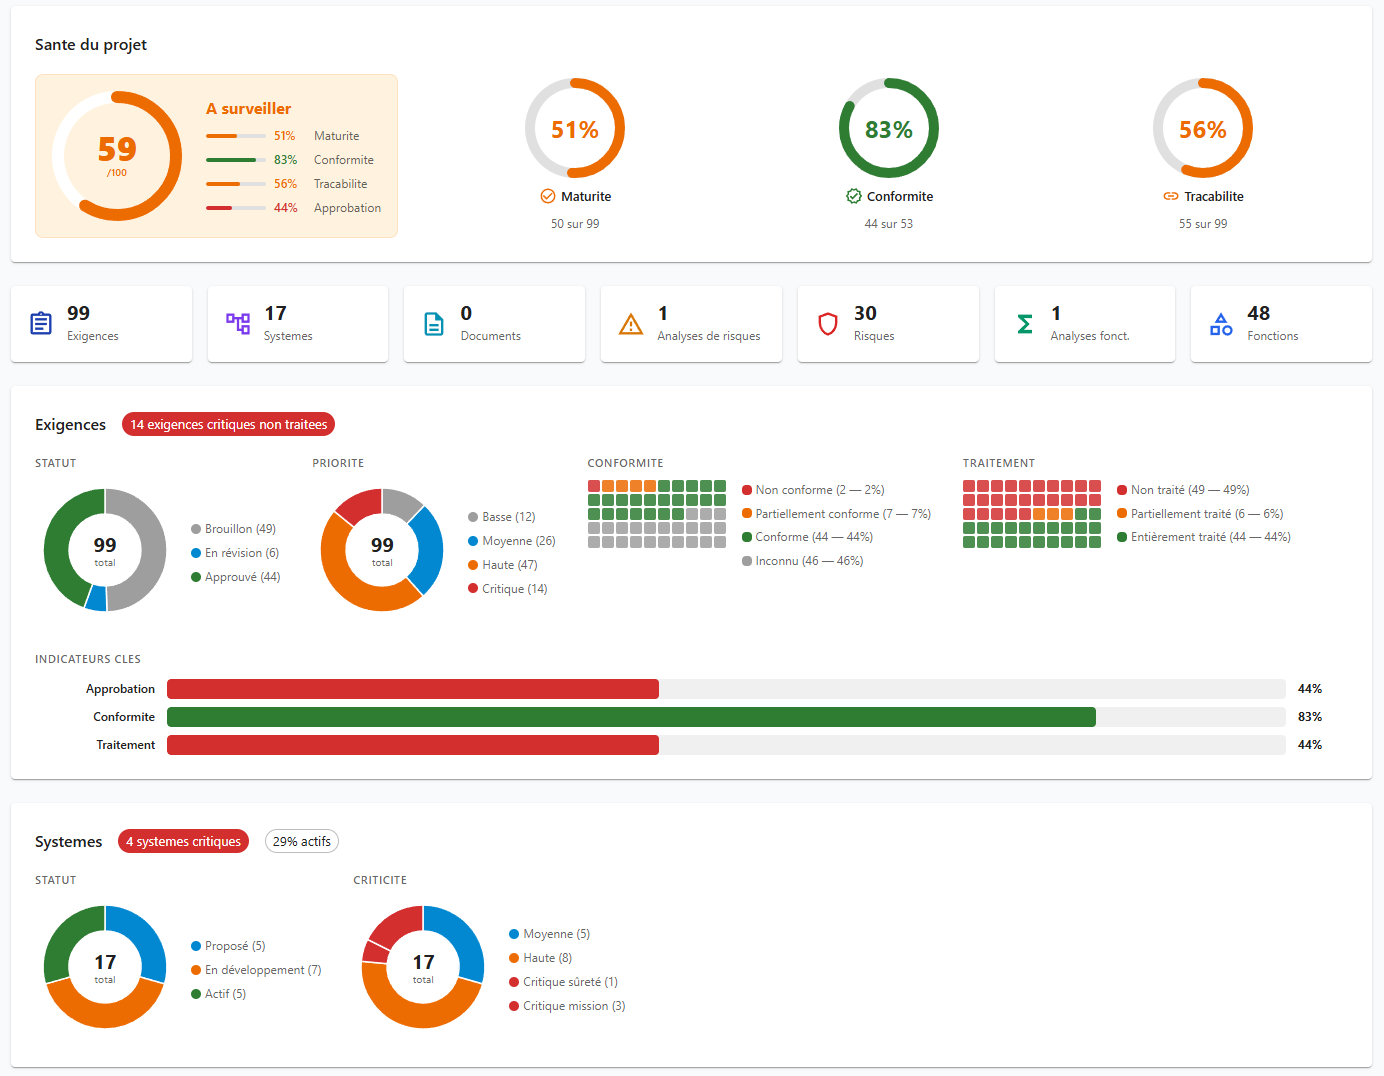
Task: Toggle the Non conforme legend item
Action: [x=813, y=489]
